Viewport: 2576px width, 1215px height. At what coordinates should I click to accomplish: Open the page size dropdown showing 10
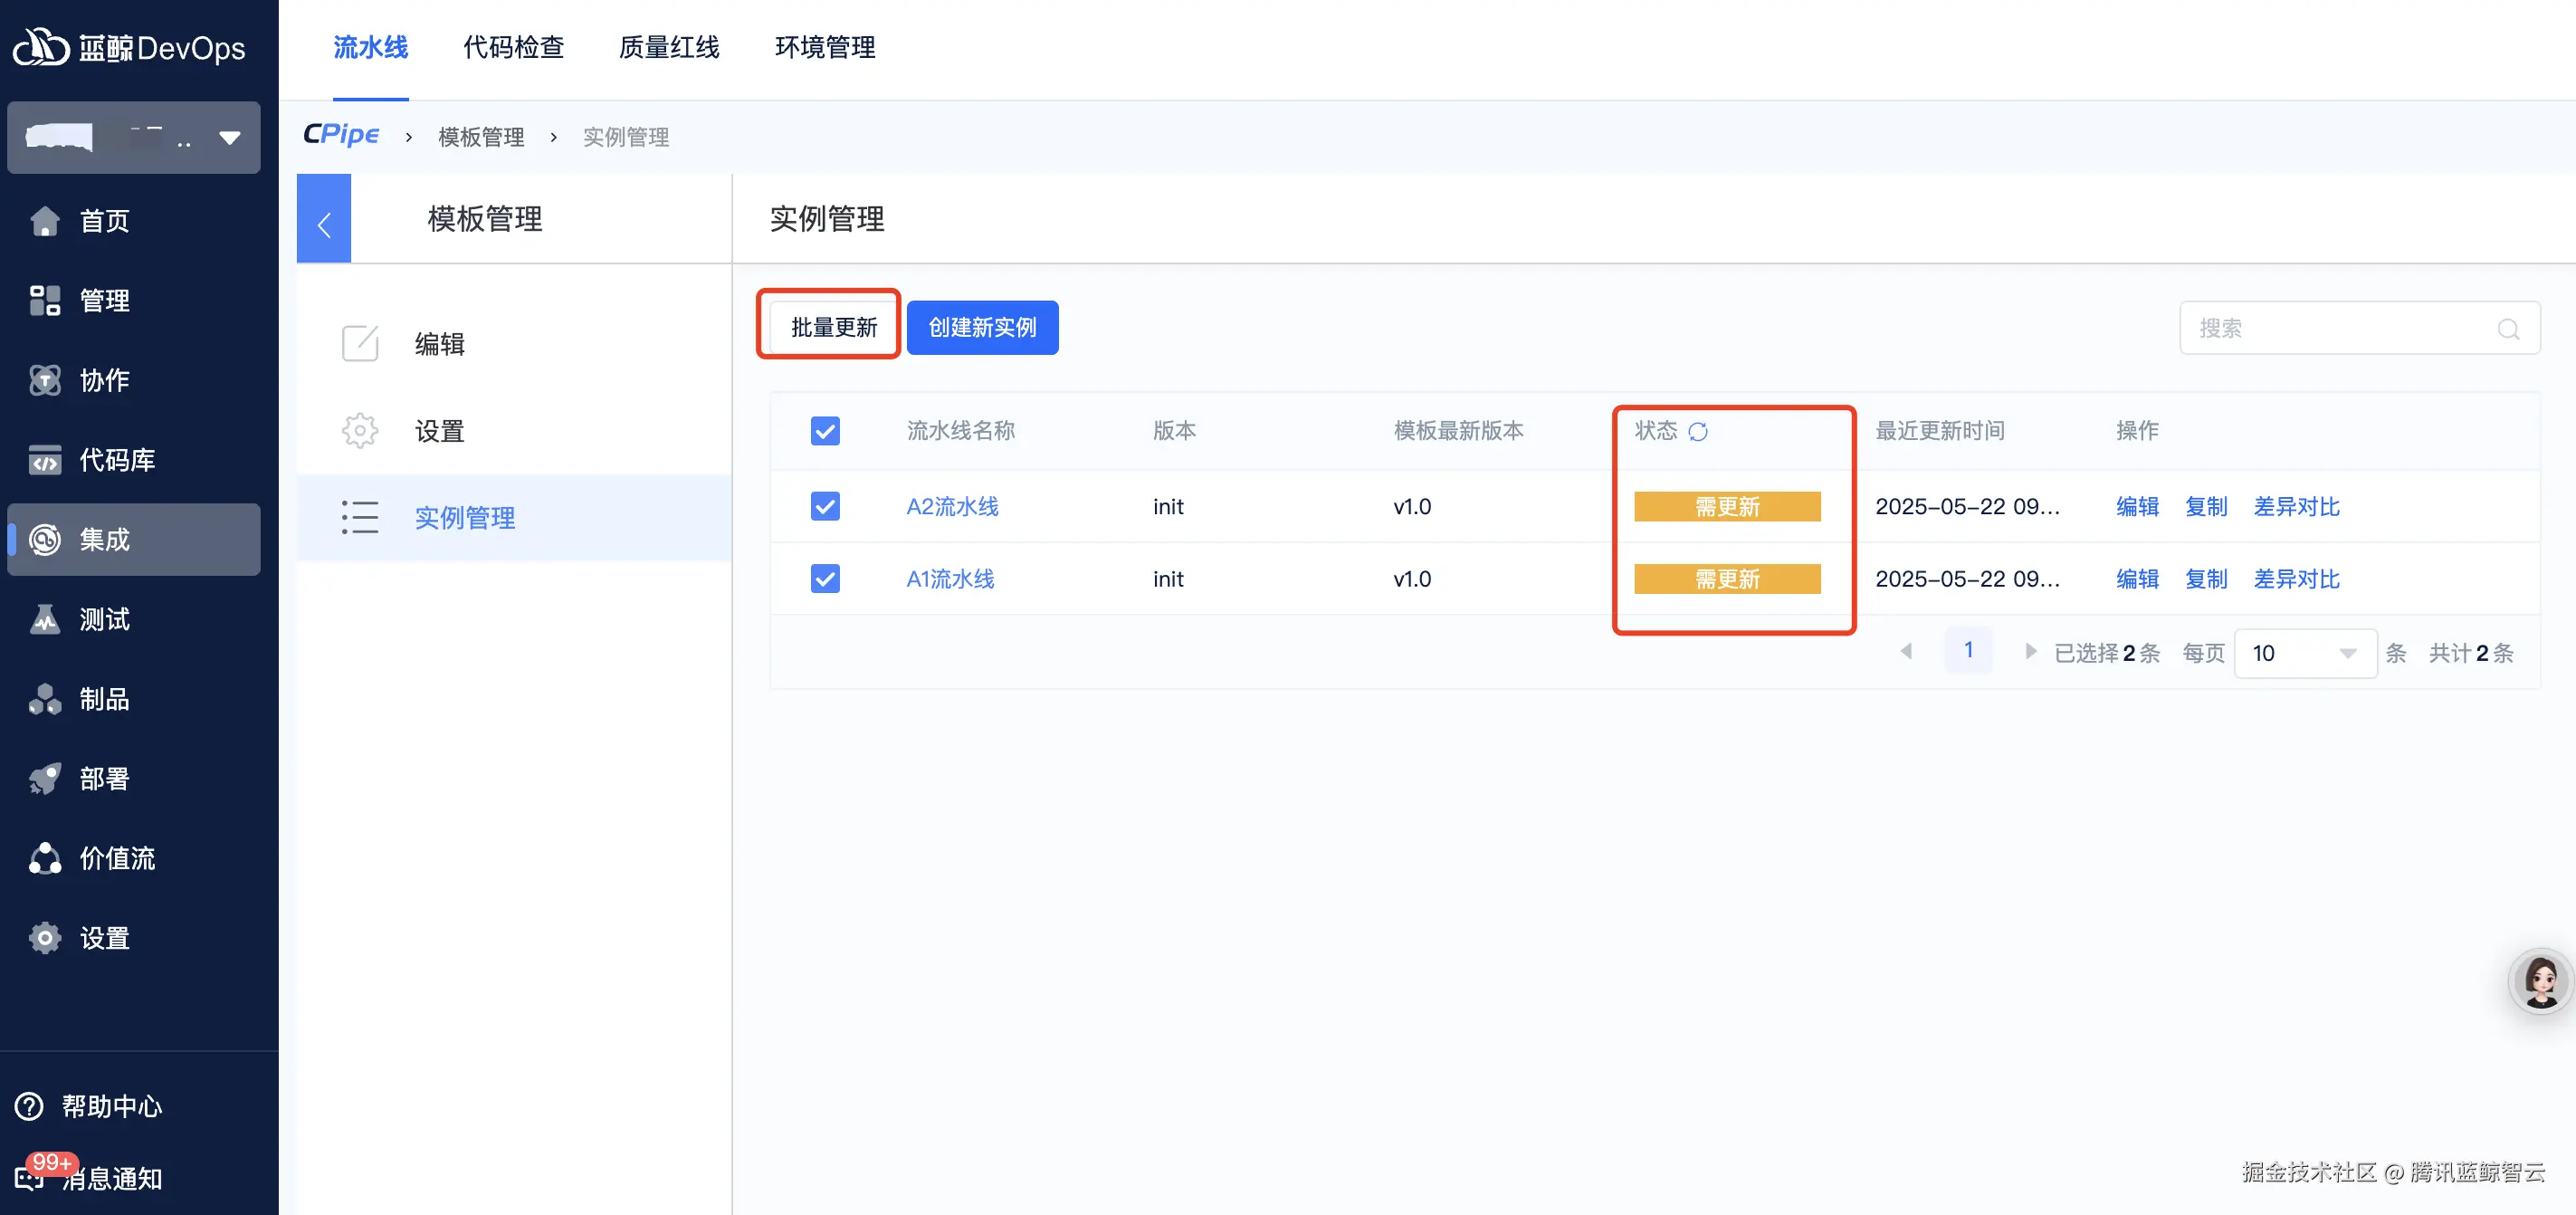(x=2305, y=652)
